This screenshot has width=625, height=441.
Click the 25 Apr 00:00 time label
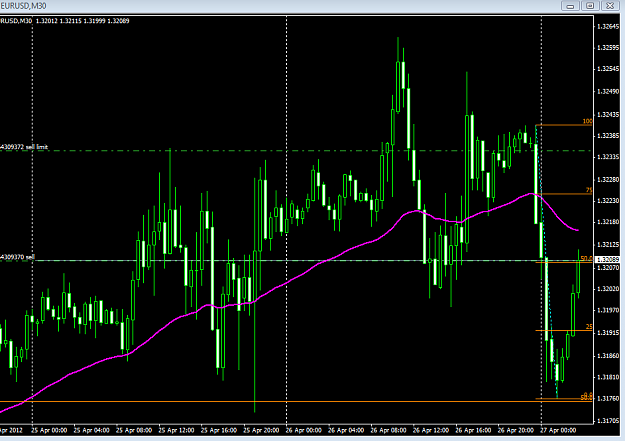(x=49, y=430)
